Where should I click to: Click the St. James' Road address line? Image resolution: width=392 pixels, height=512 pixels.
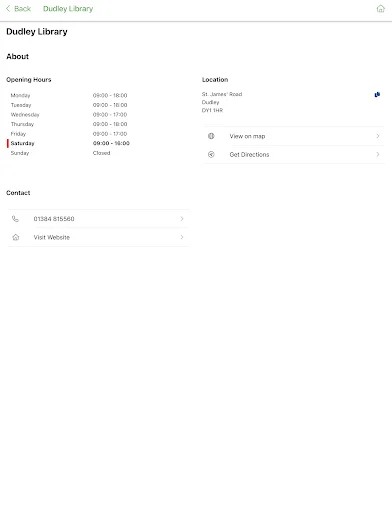[222, 94]
